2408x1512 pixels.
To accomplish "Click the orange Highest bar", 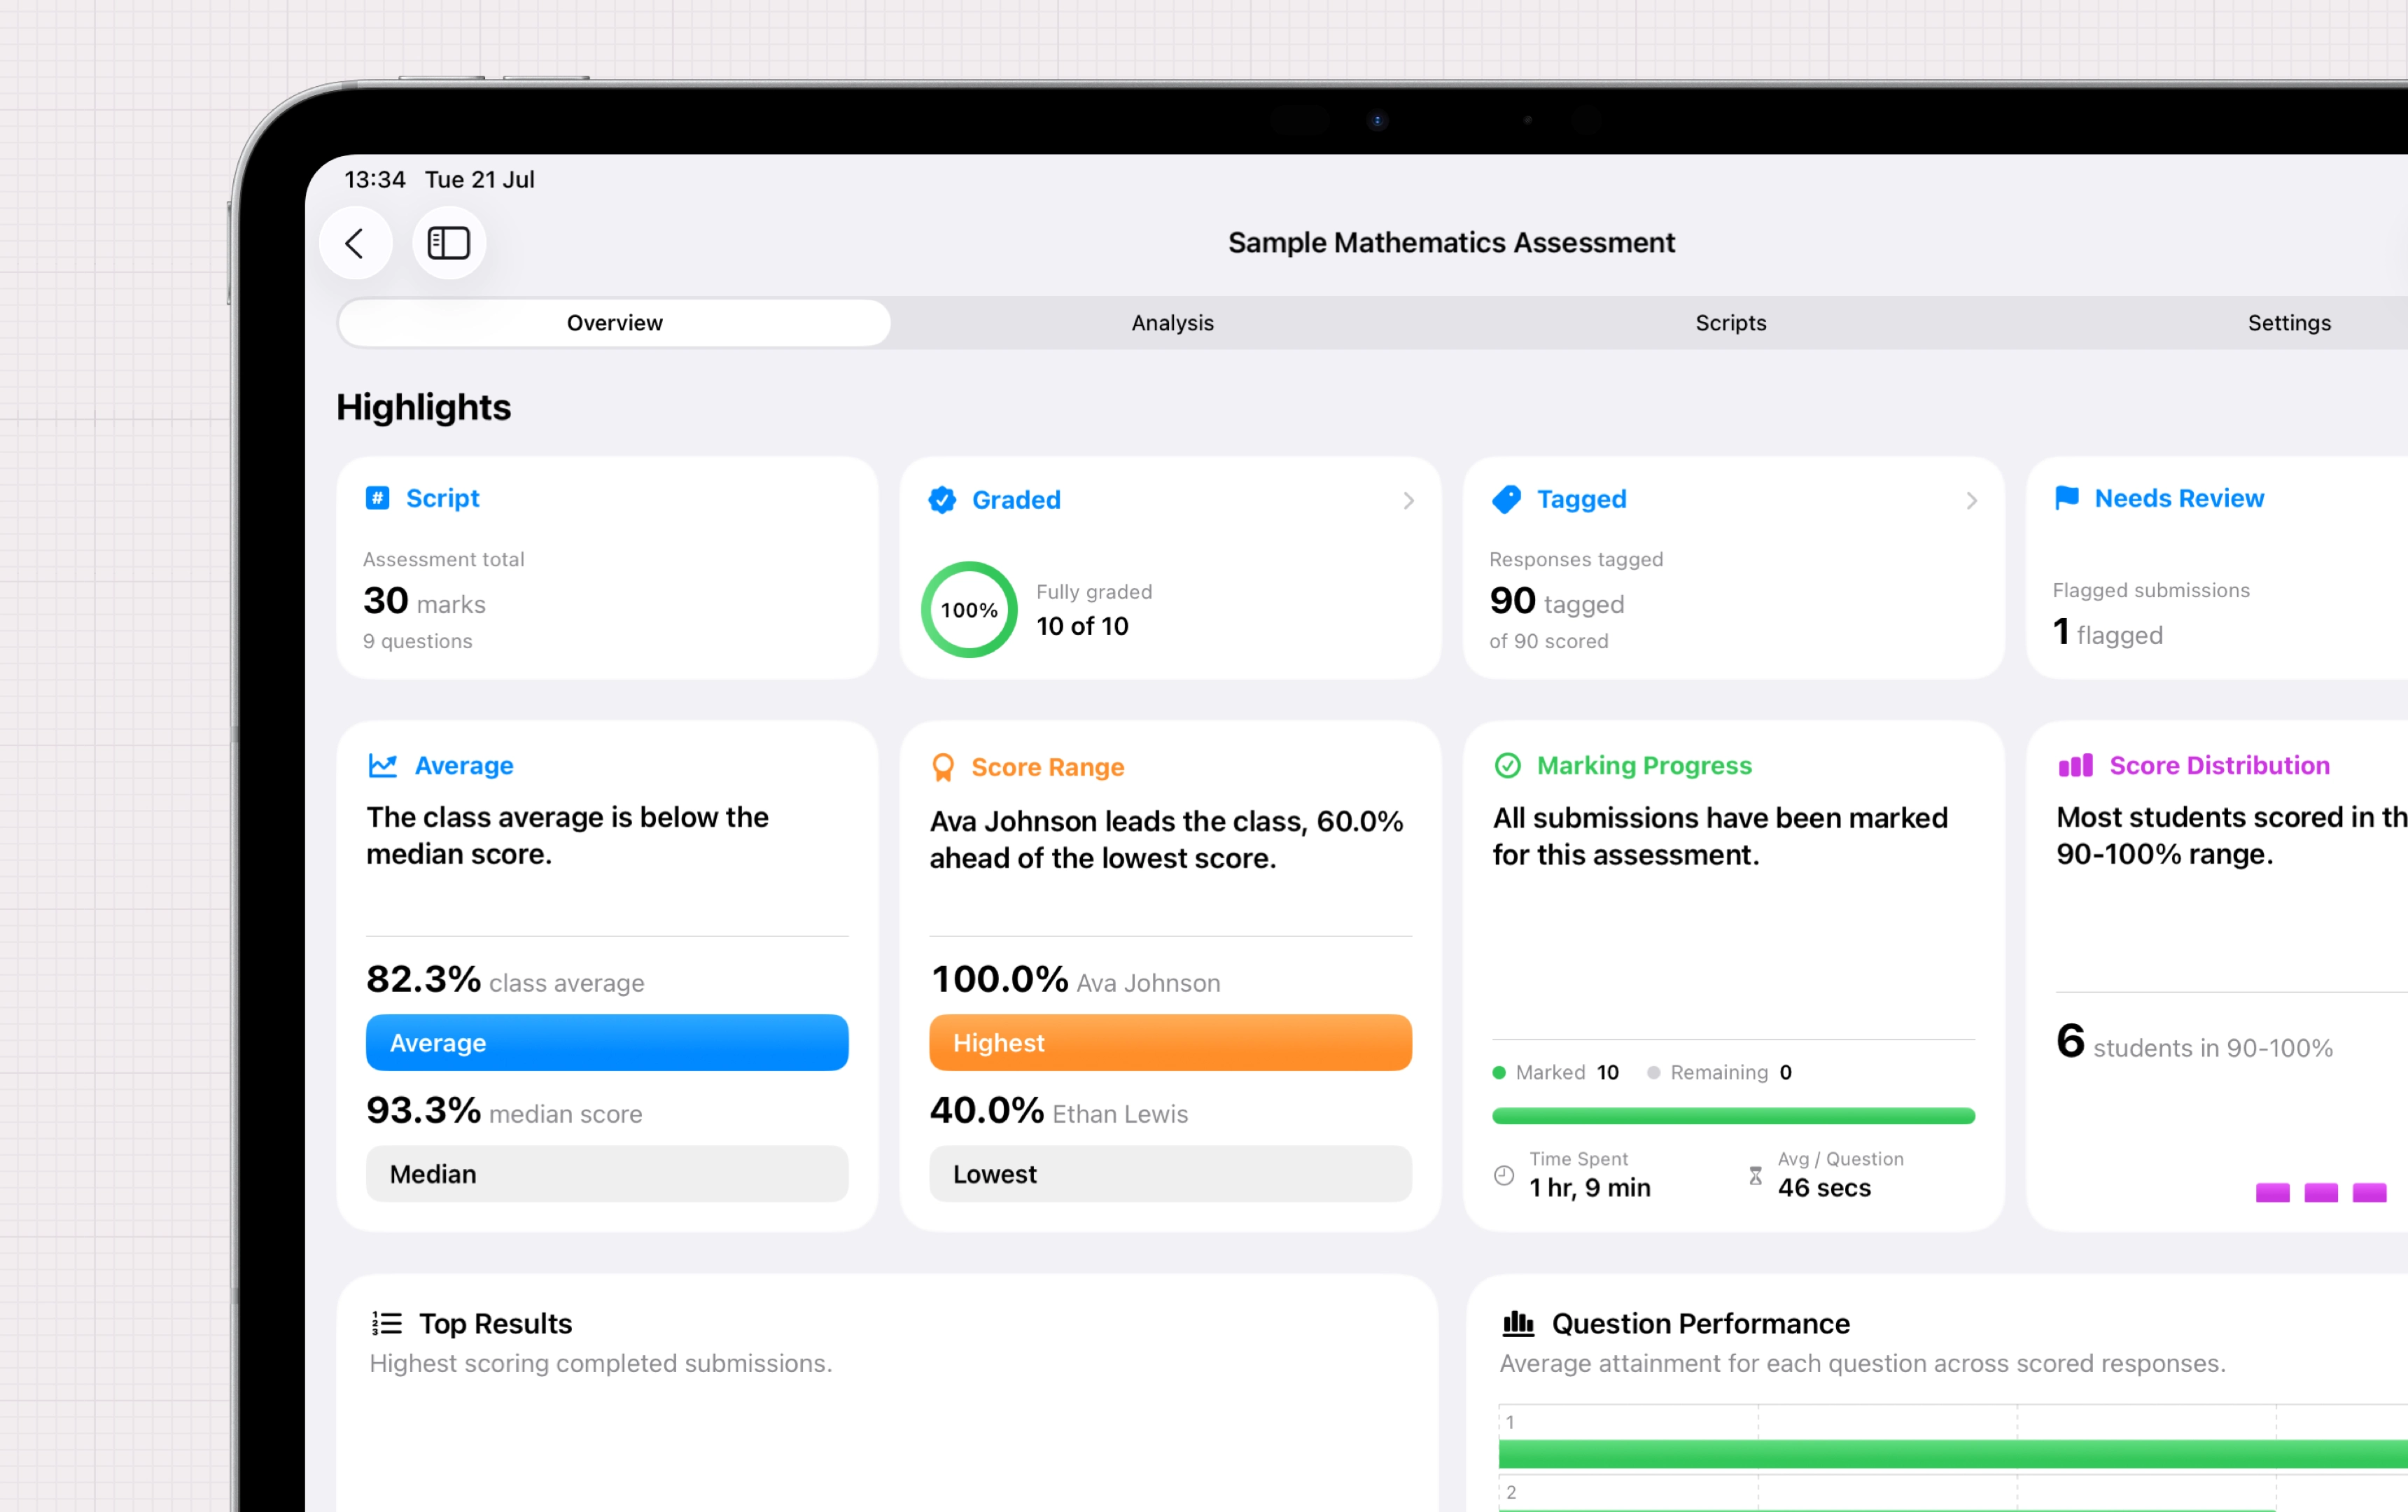I will pyautogui.click(x=1170, y=1043).
